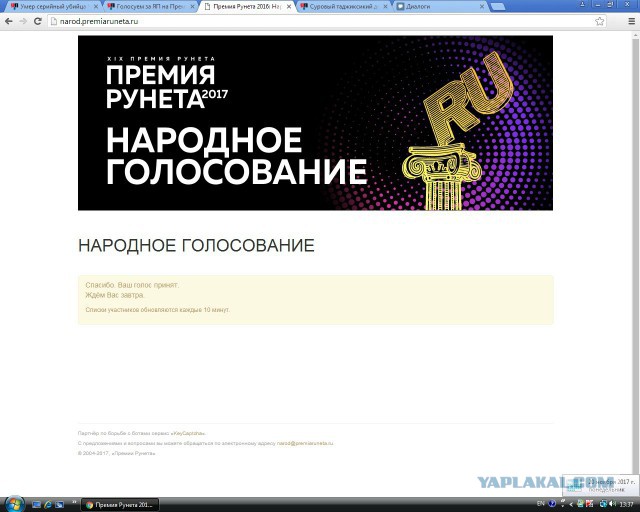
Task: Click the address bar showing narod.premiaruneta.ru
Action: pyautogui.click(x=327, y=21)
